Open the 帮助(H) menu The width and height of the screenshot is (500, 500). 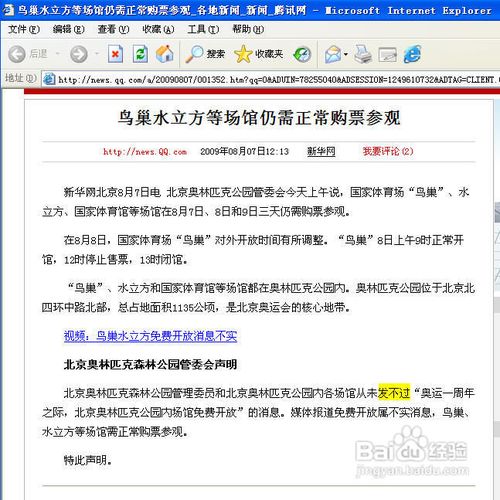(x=248, y=29)
